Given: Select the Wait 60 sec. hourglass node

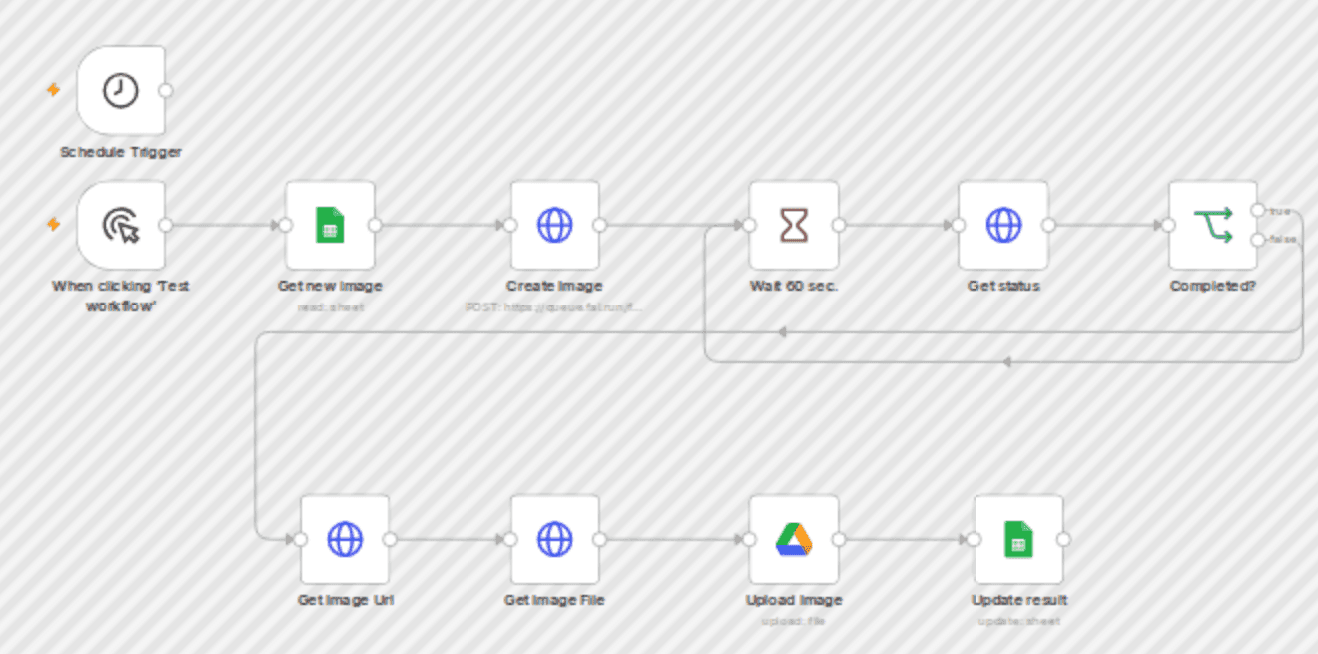Looking at the screenshot, I should (794, 225).
